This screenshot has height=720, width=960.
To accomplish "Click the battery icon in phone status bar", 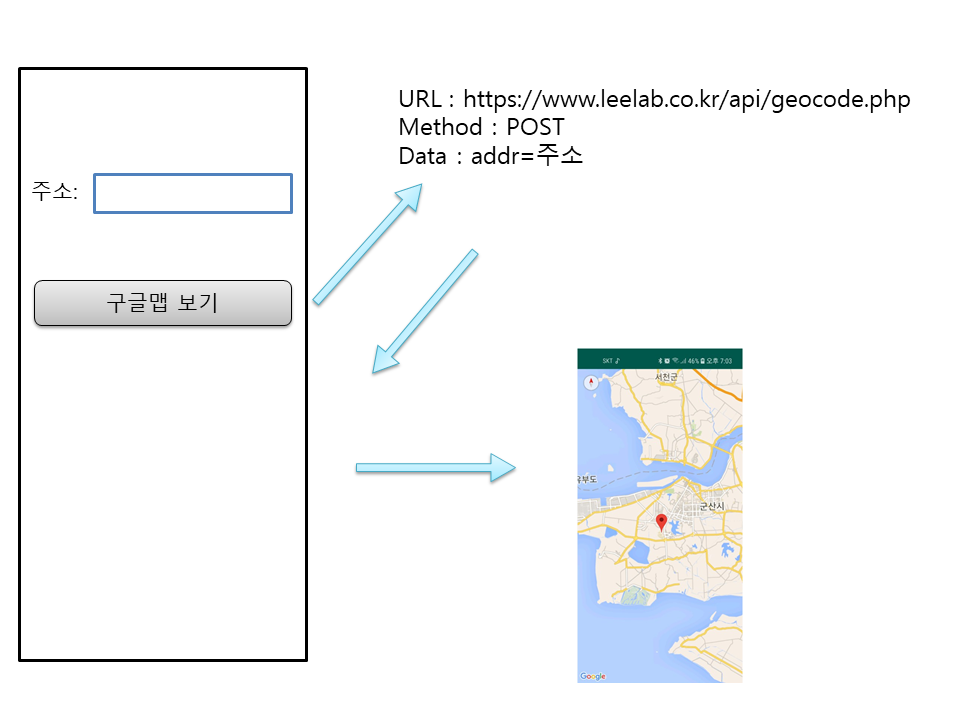I will tap(704, 360).
